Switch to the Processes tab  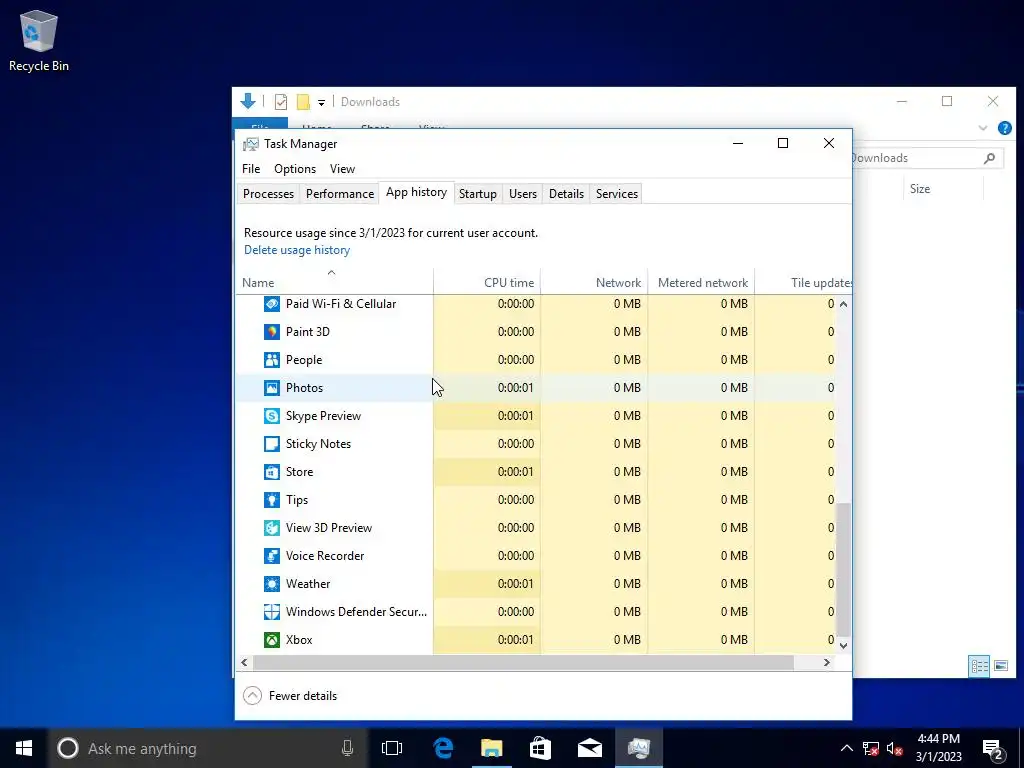tap(268, 194)
